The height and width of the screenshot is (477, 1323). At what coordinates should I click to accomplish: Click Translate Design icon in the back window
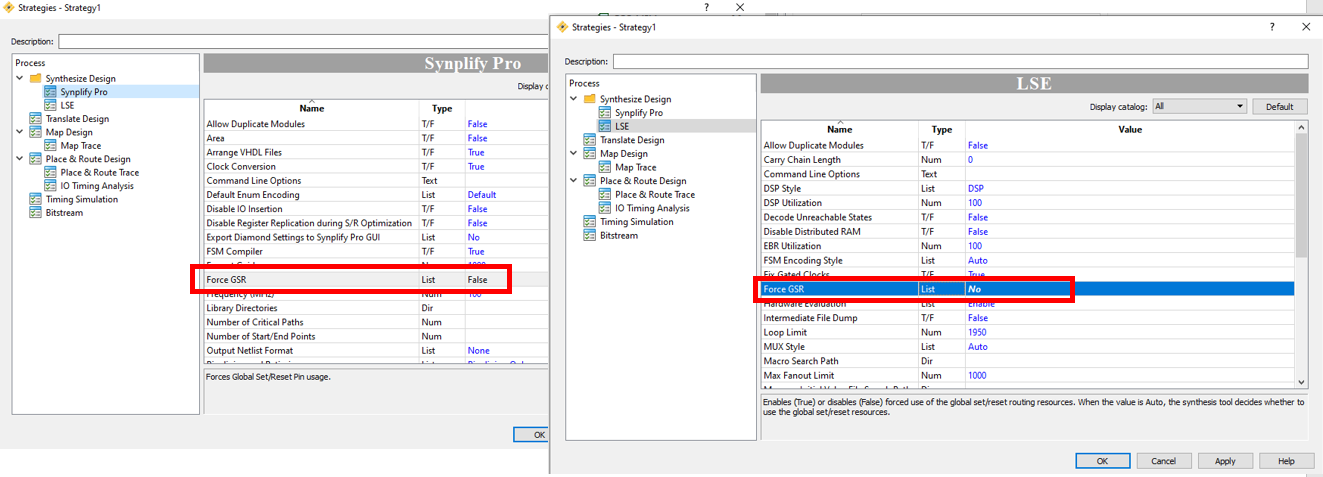(x=36, y=119)
